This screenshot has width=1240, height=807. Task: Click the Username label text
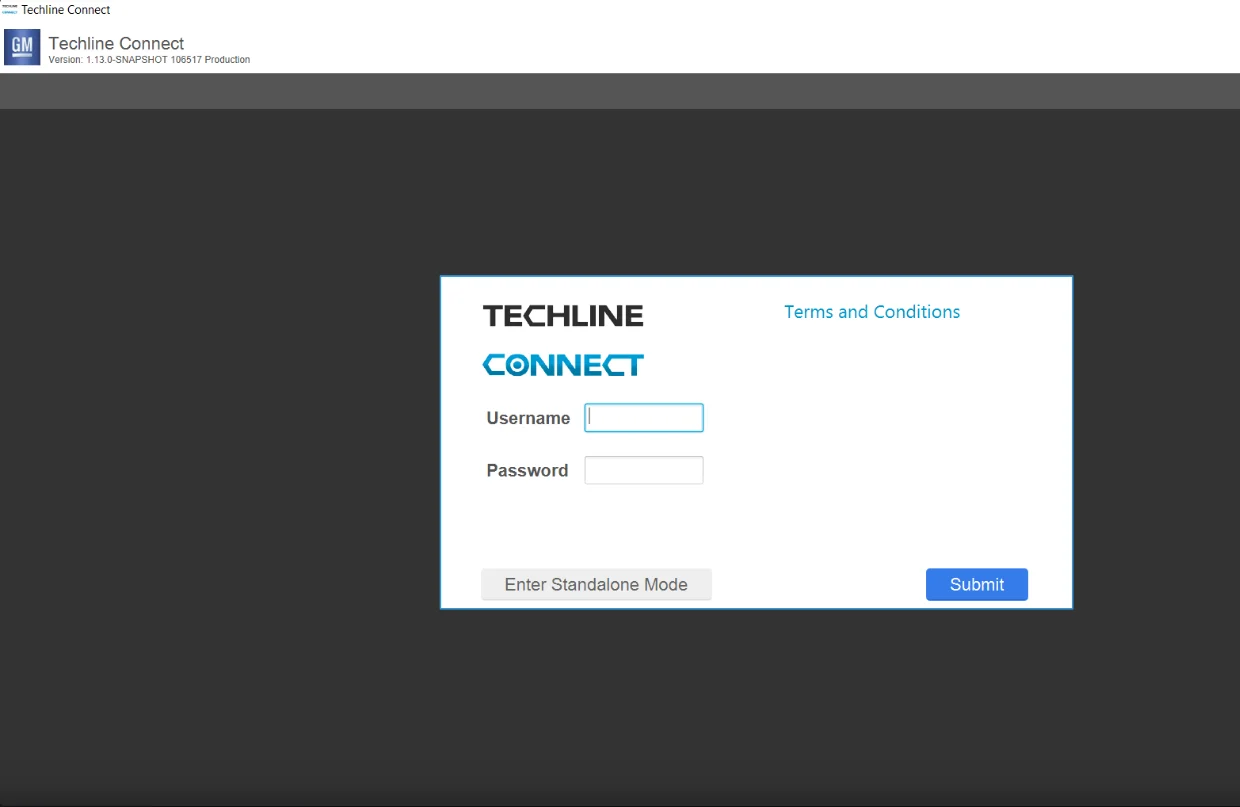(x=528, y=419)
